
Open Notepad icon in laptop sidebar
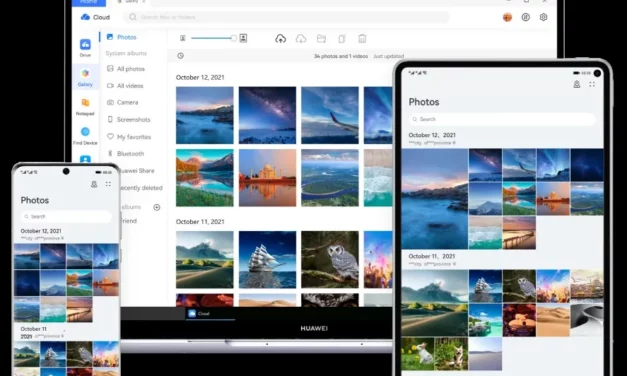click(x=85, y=106)
